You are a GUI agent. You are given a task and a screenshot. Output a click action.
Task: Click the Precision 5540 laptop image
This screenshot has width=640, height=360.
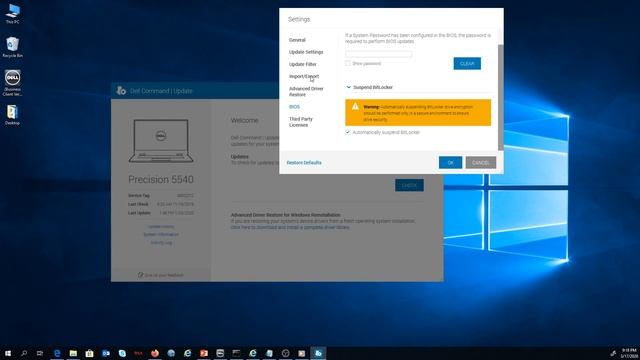161,141
